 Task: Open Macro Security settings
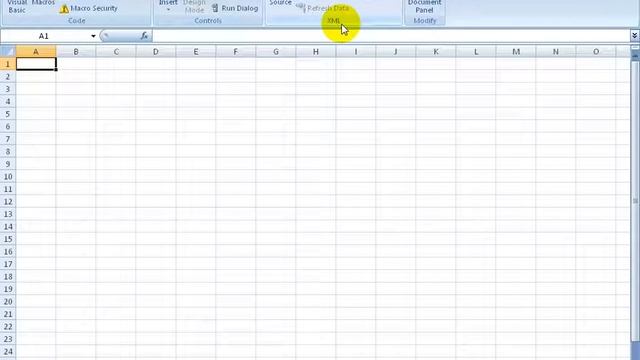(88, 8)
